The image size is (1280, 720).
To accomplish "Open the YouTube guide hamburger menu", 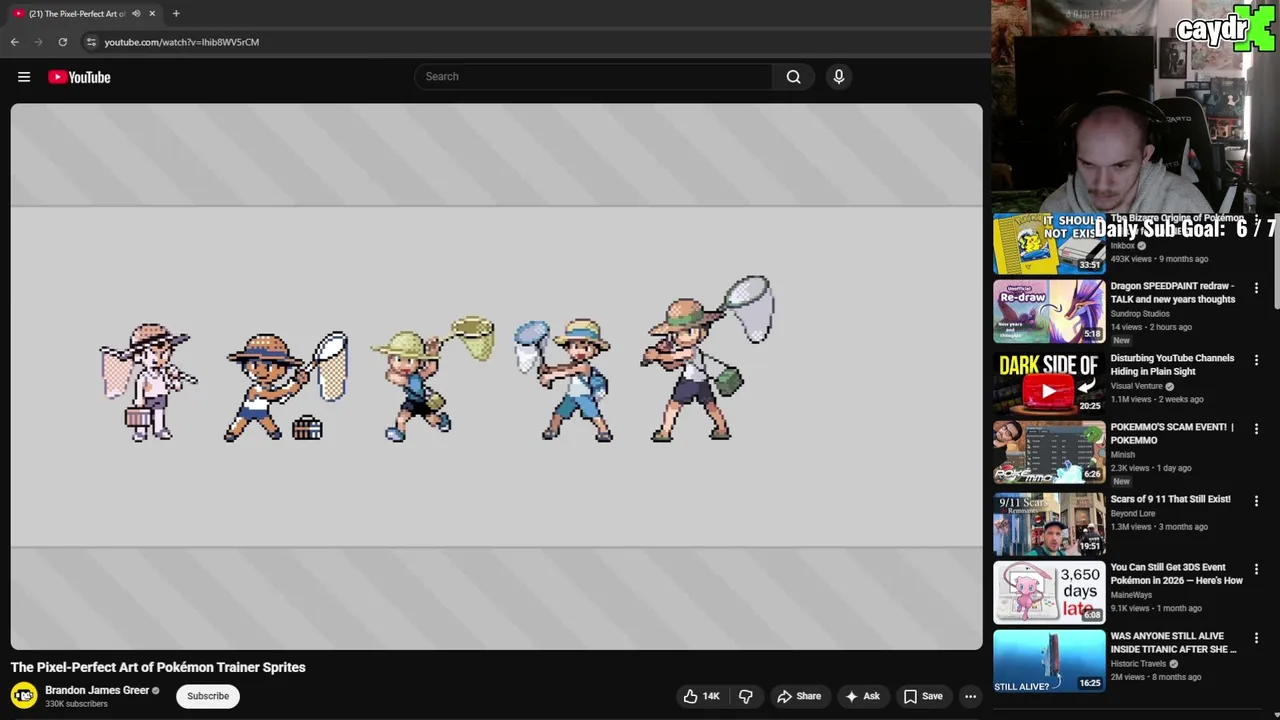I will (x=24, y=77).
